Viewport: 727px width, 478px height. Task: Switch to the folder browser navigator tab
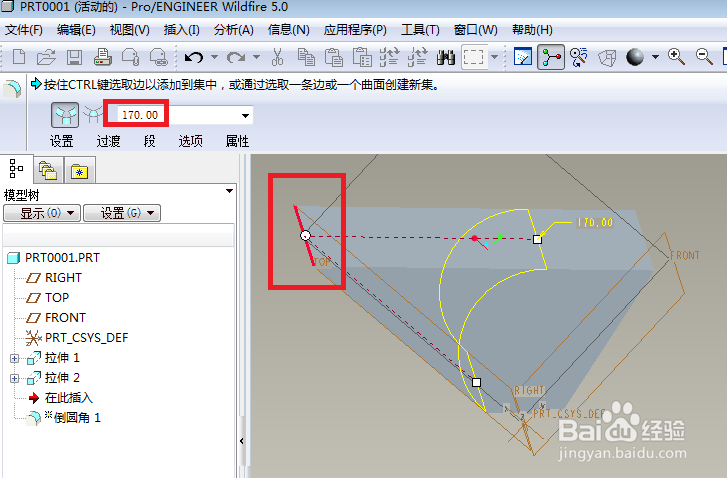[48, 171]
